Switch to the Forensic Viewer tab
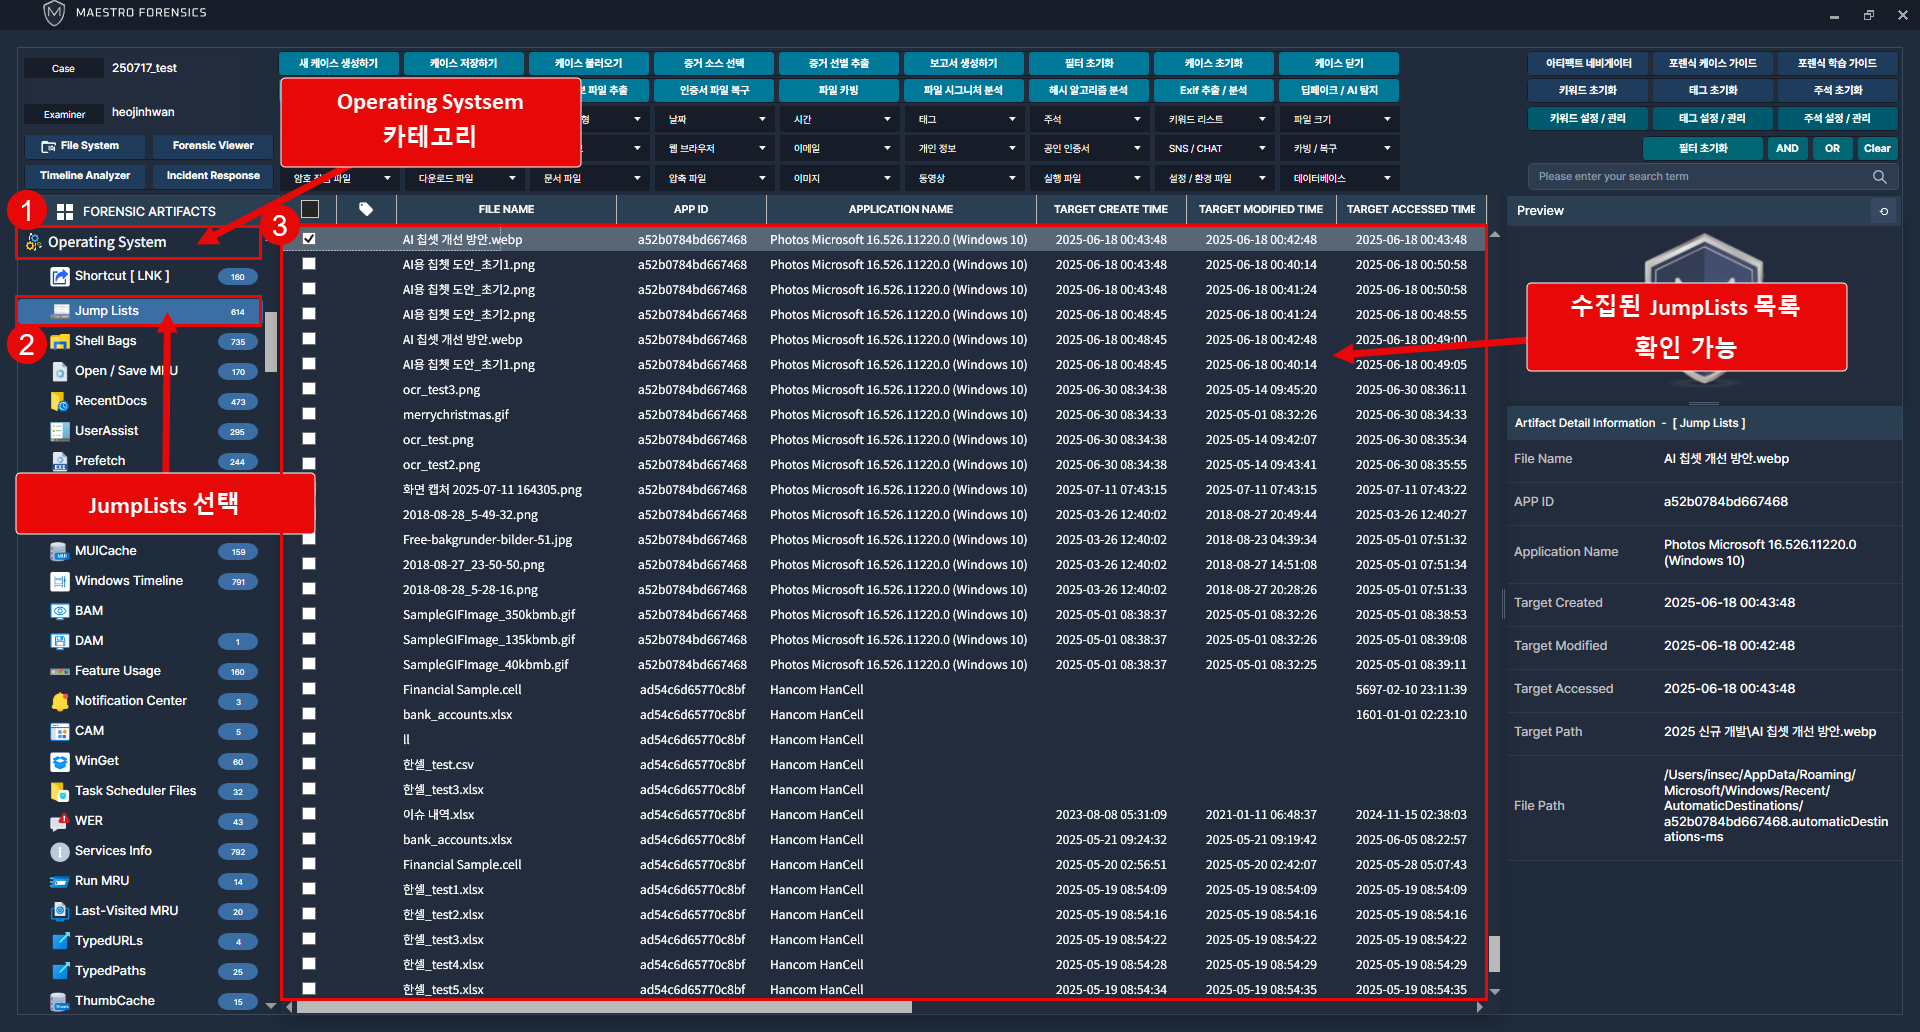The image size is (1920, 1032). point(212,146)
